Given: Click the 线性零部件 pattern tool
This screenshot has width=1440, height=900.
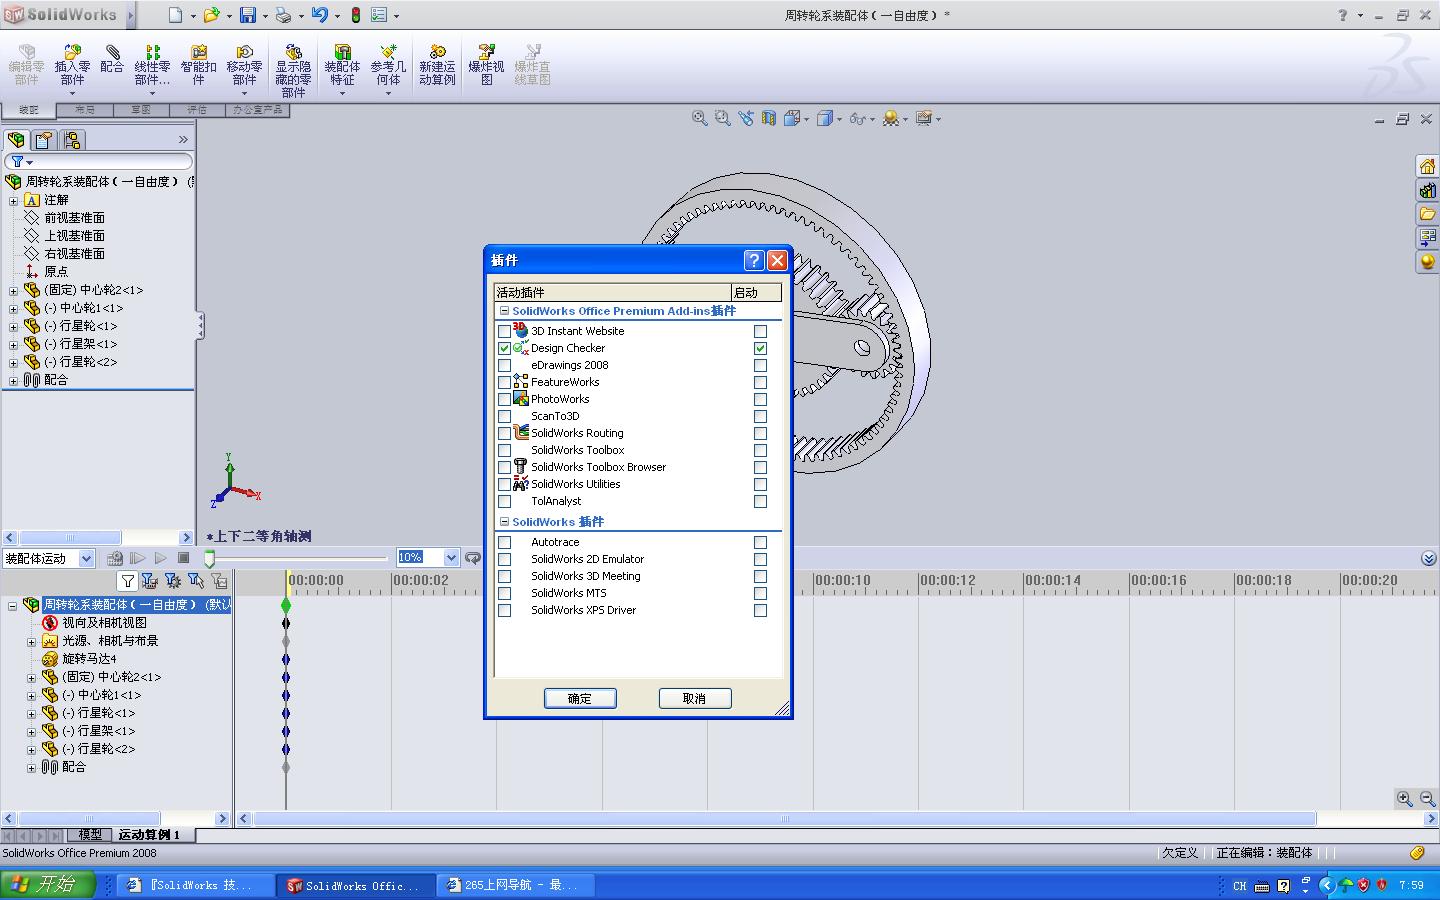Looking at the screenshot, I should pyautogui.click(x=152, y=65).
